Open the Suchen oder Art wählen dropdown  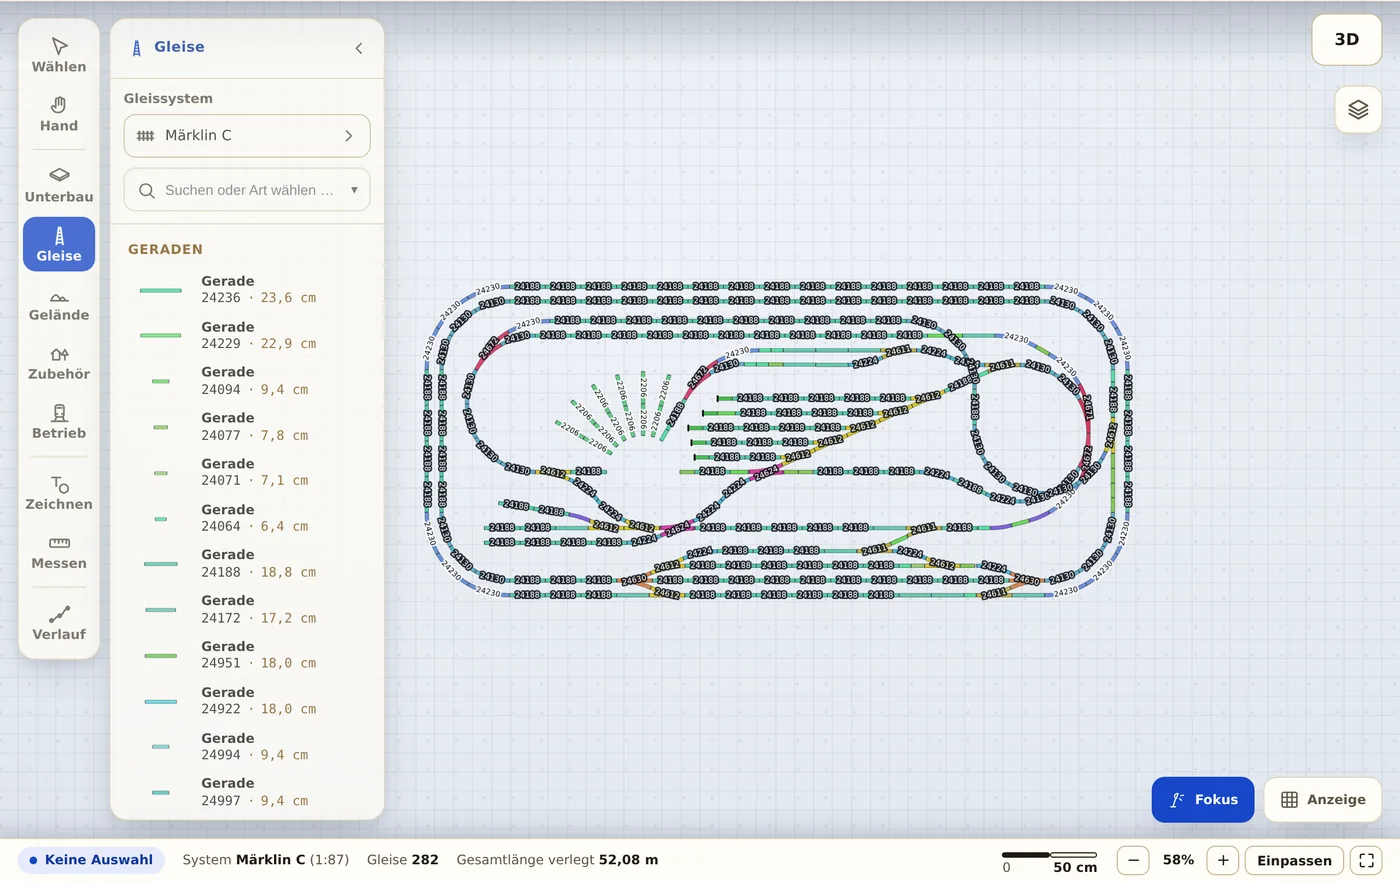tap(247, 190)
